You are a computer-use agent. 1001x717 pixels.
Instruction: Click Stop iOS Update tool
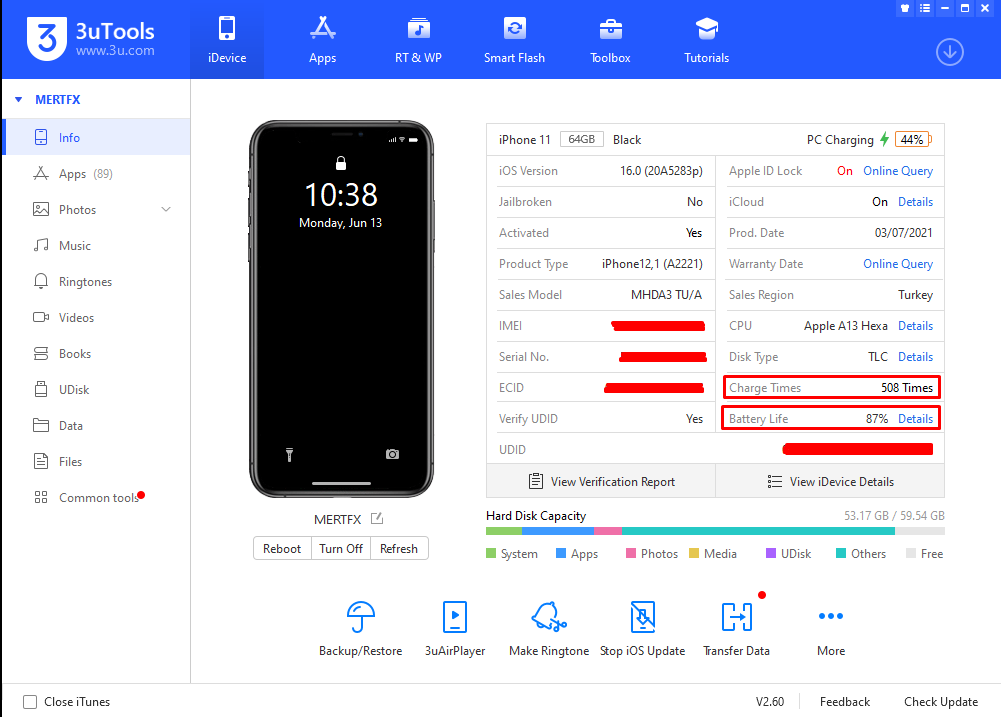tap(642, 629)
